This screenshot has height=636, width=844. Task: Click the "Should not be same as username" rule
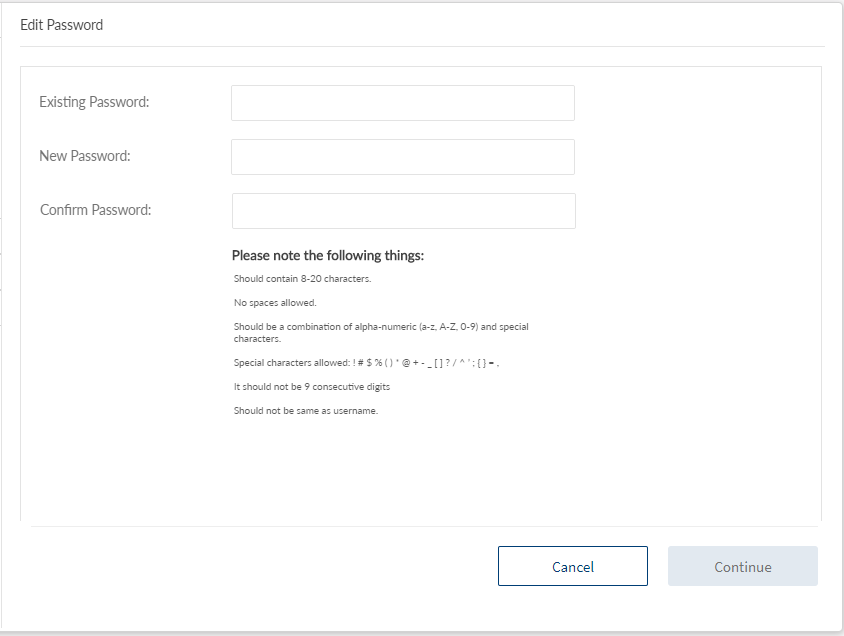tap(306, 411)
